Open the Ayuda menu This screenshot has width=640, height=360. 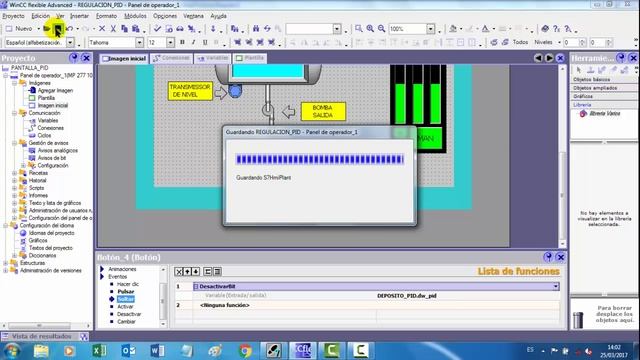pos(218,16)
